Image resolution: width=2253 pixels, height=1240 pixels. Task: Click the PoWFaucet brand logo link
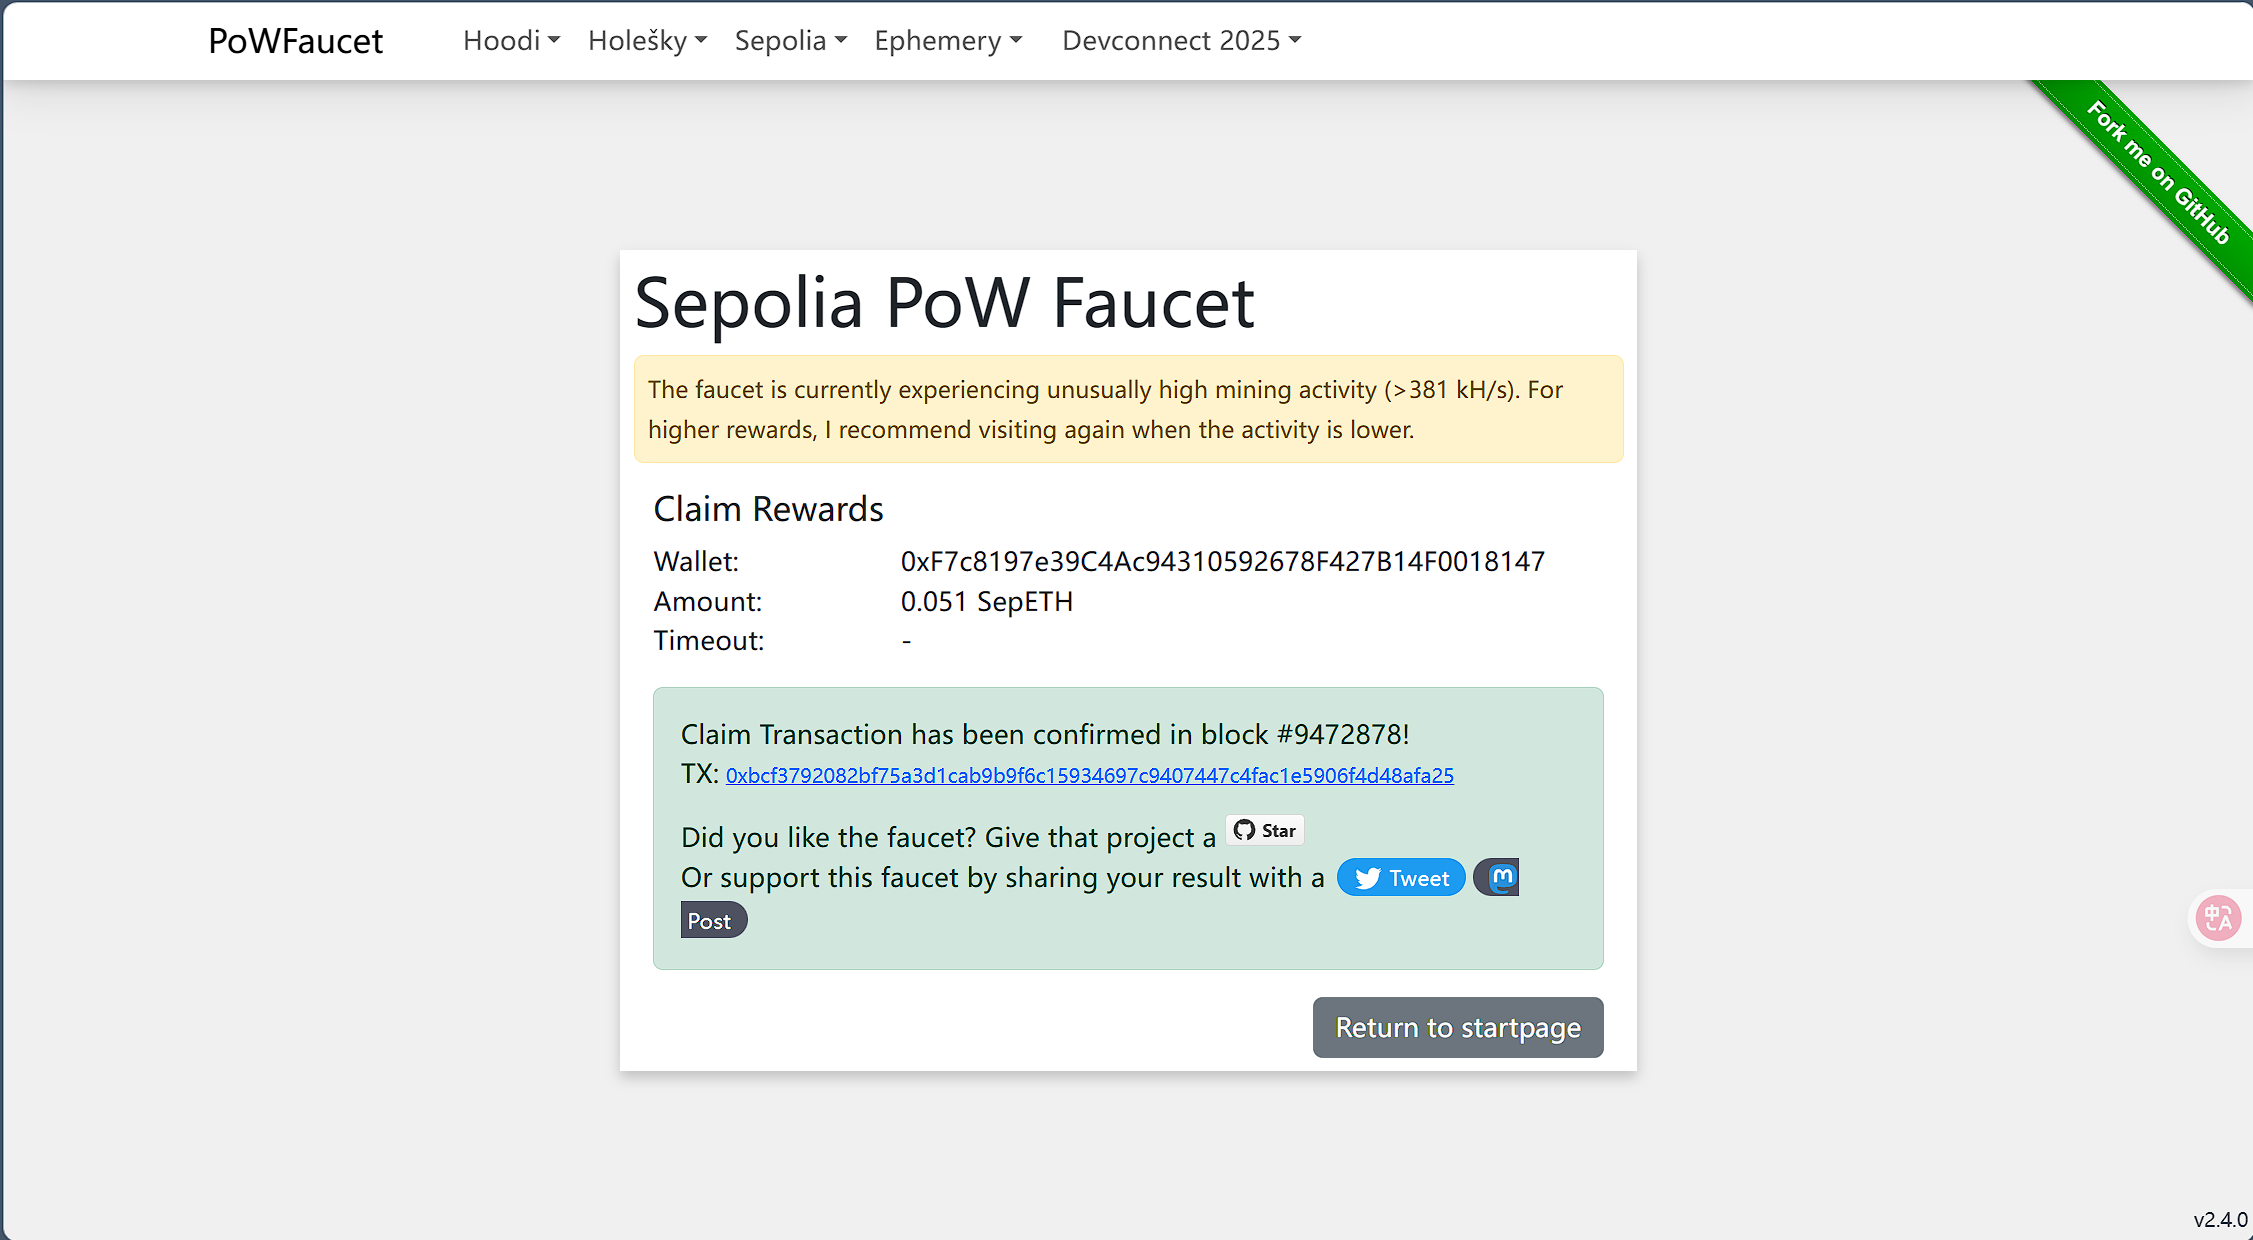click(x=295, y=41)
